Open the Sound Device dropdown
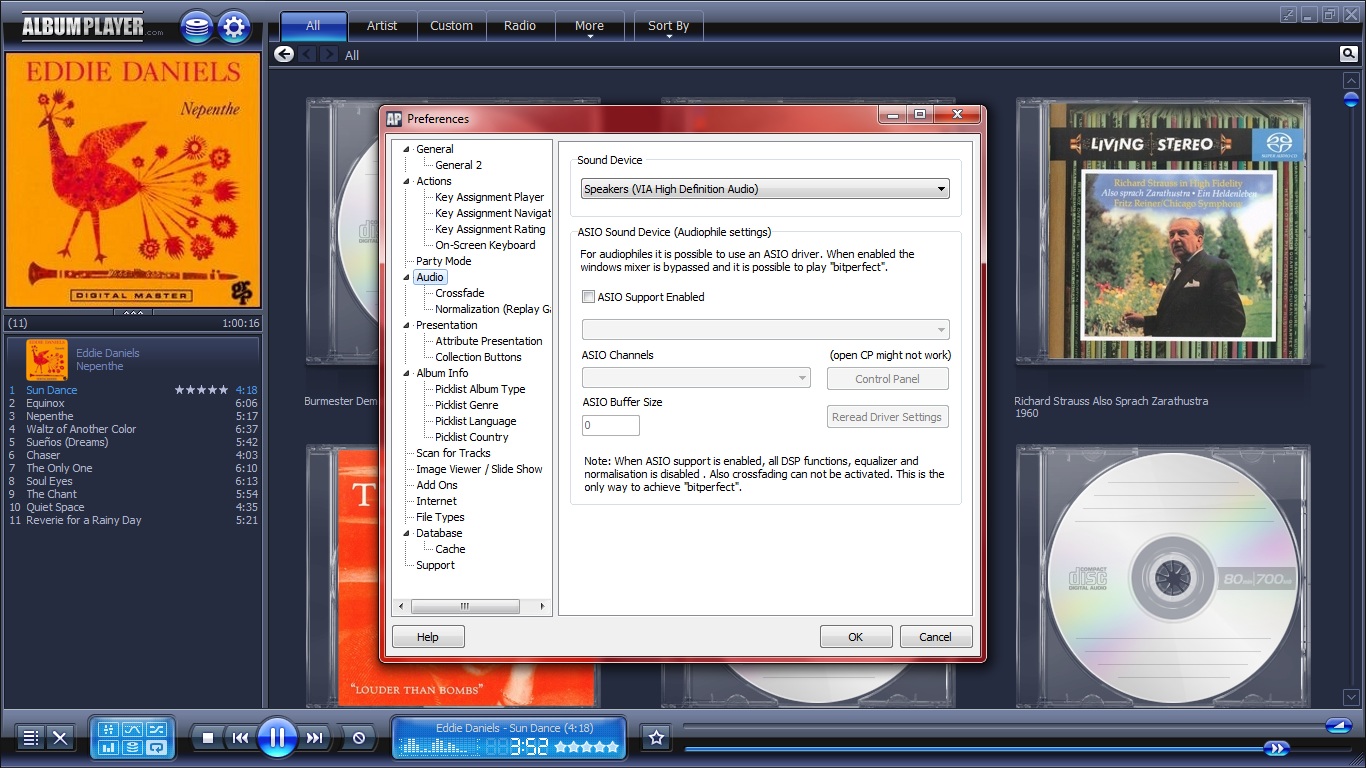The height and width of the screenshot is (768, 1366). coord(765,189)
